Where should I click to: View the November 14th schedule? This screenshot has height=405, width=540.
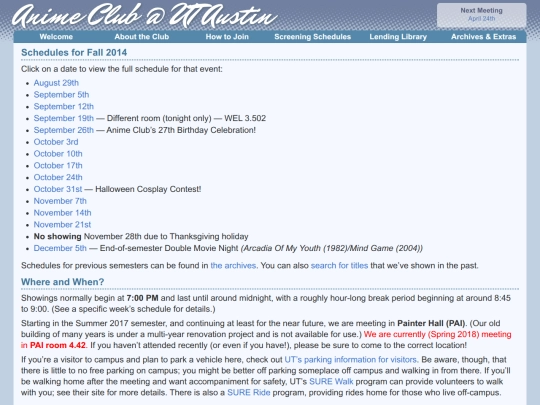click(x=62, y=213)
